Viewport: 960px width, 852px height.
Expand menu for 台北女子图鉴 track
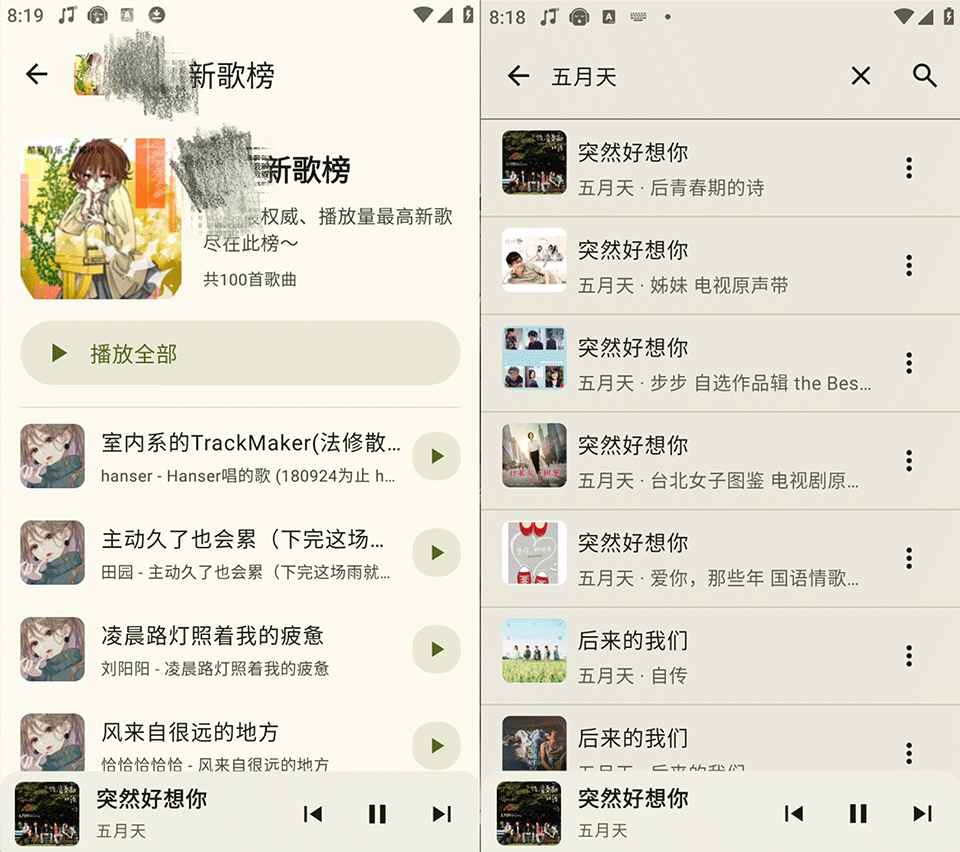909,460
